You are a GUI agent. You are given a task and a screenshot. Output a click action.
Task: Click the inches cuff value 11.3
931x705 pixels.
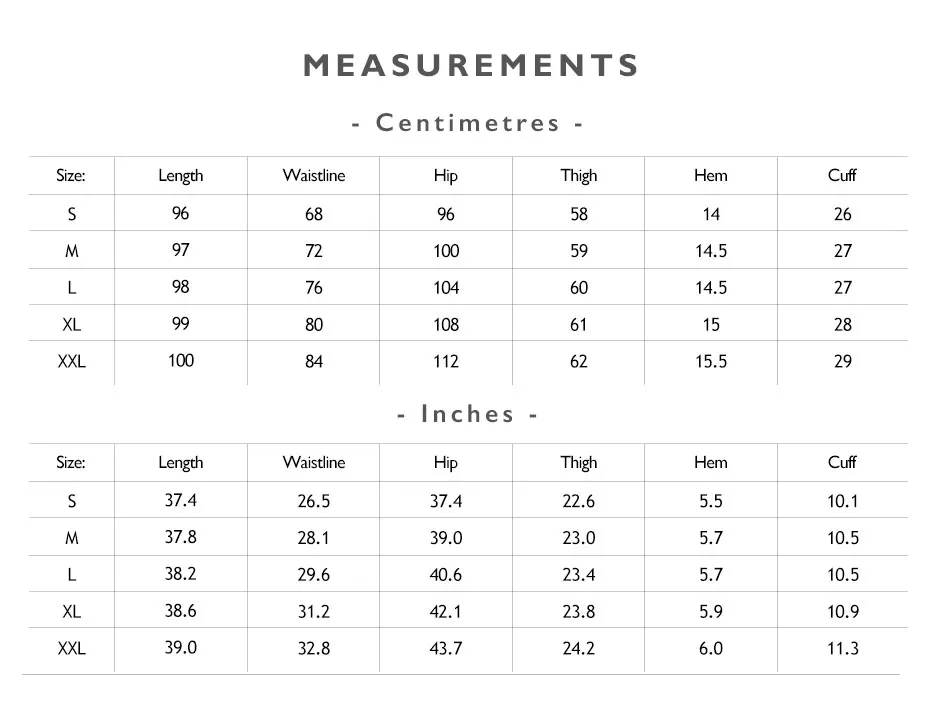click(x=843, y=648)
